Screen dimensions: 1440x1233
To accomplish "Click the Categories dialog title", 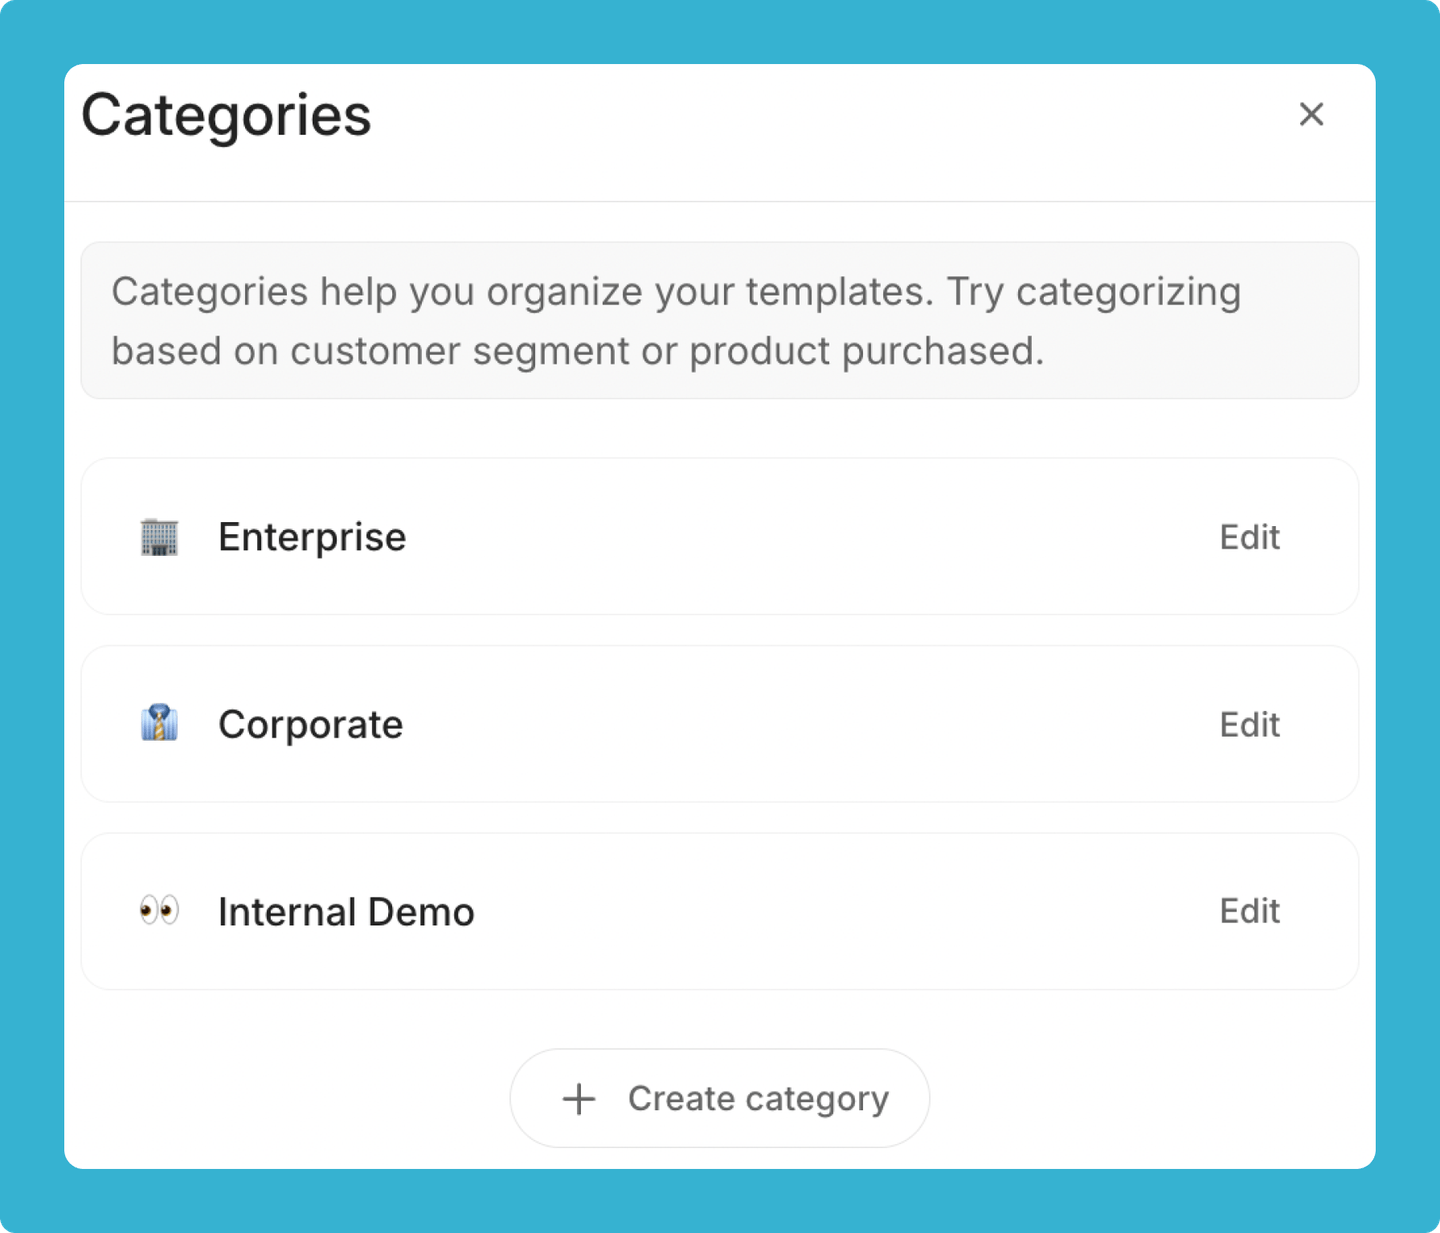I will pos(226,116).
